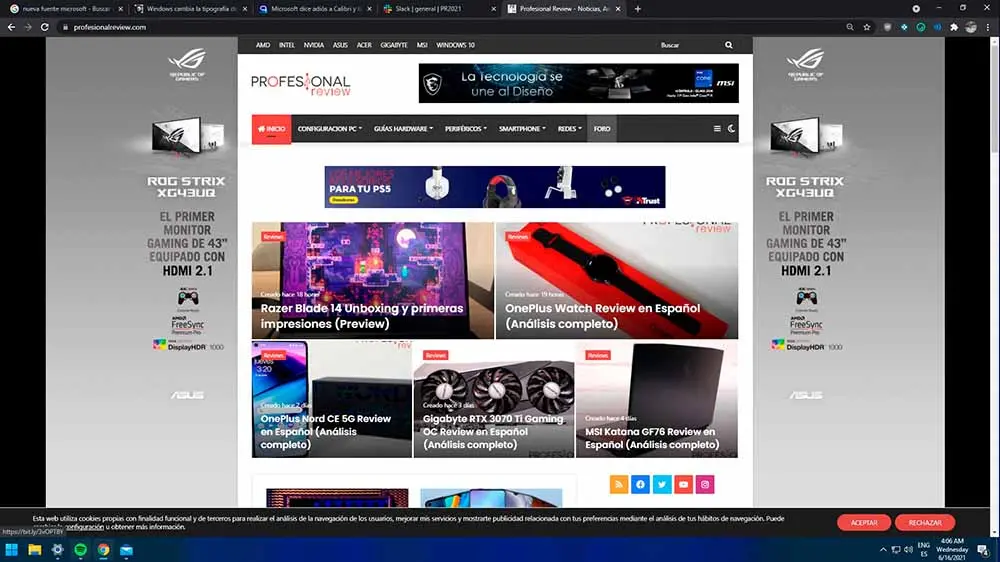Open MSI Katana GF76 Review article
Viewport: 1000px width, 562px height.
point(657,399)
